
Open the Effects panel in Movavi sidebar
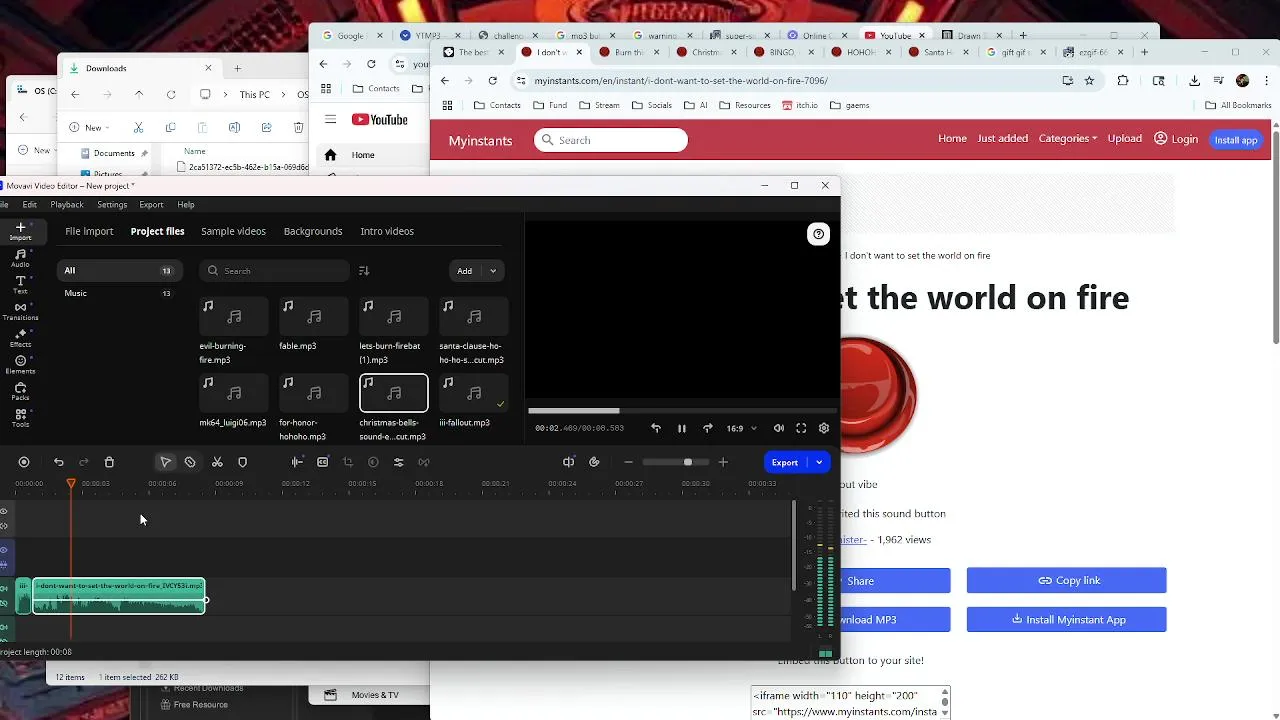[20, 338]
